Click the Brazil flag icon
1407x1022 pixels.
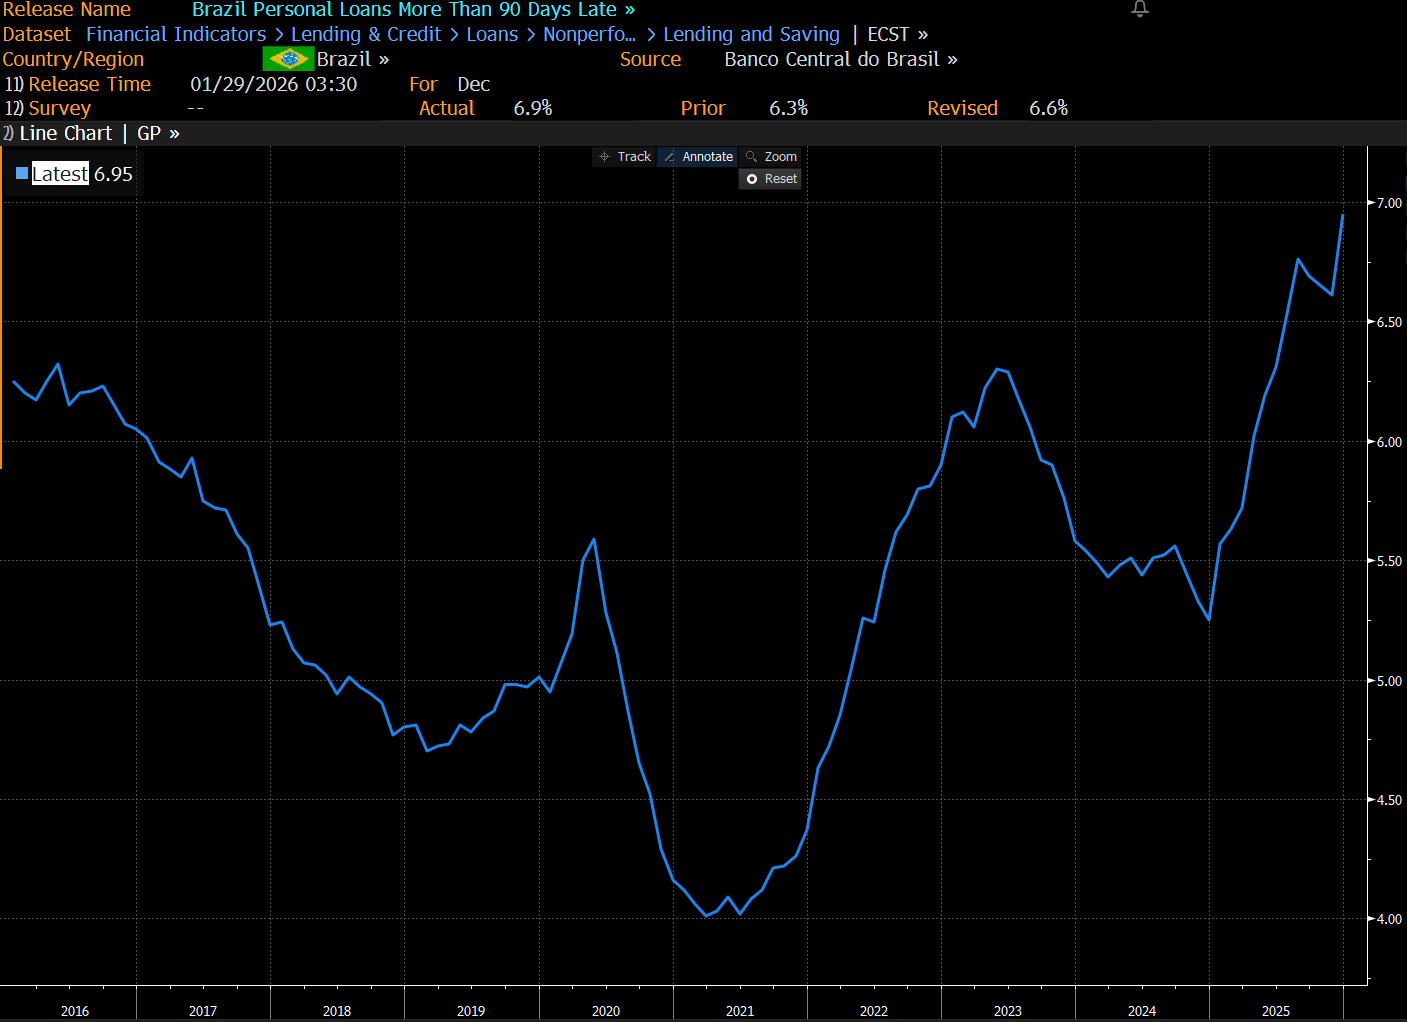tap(288, 59)
